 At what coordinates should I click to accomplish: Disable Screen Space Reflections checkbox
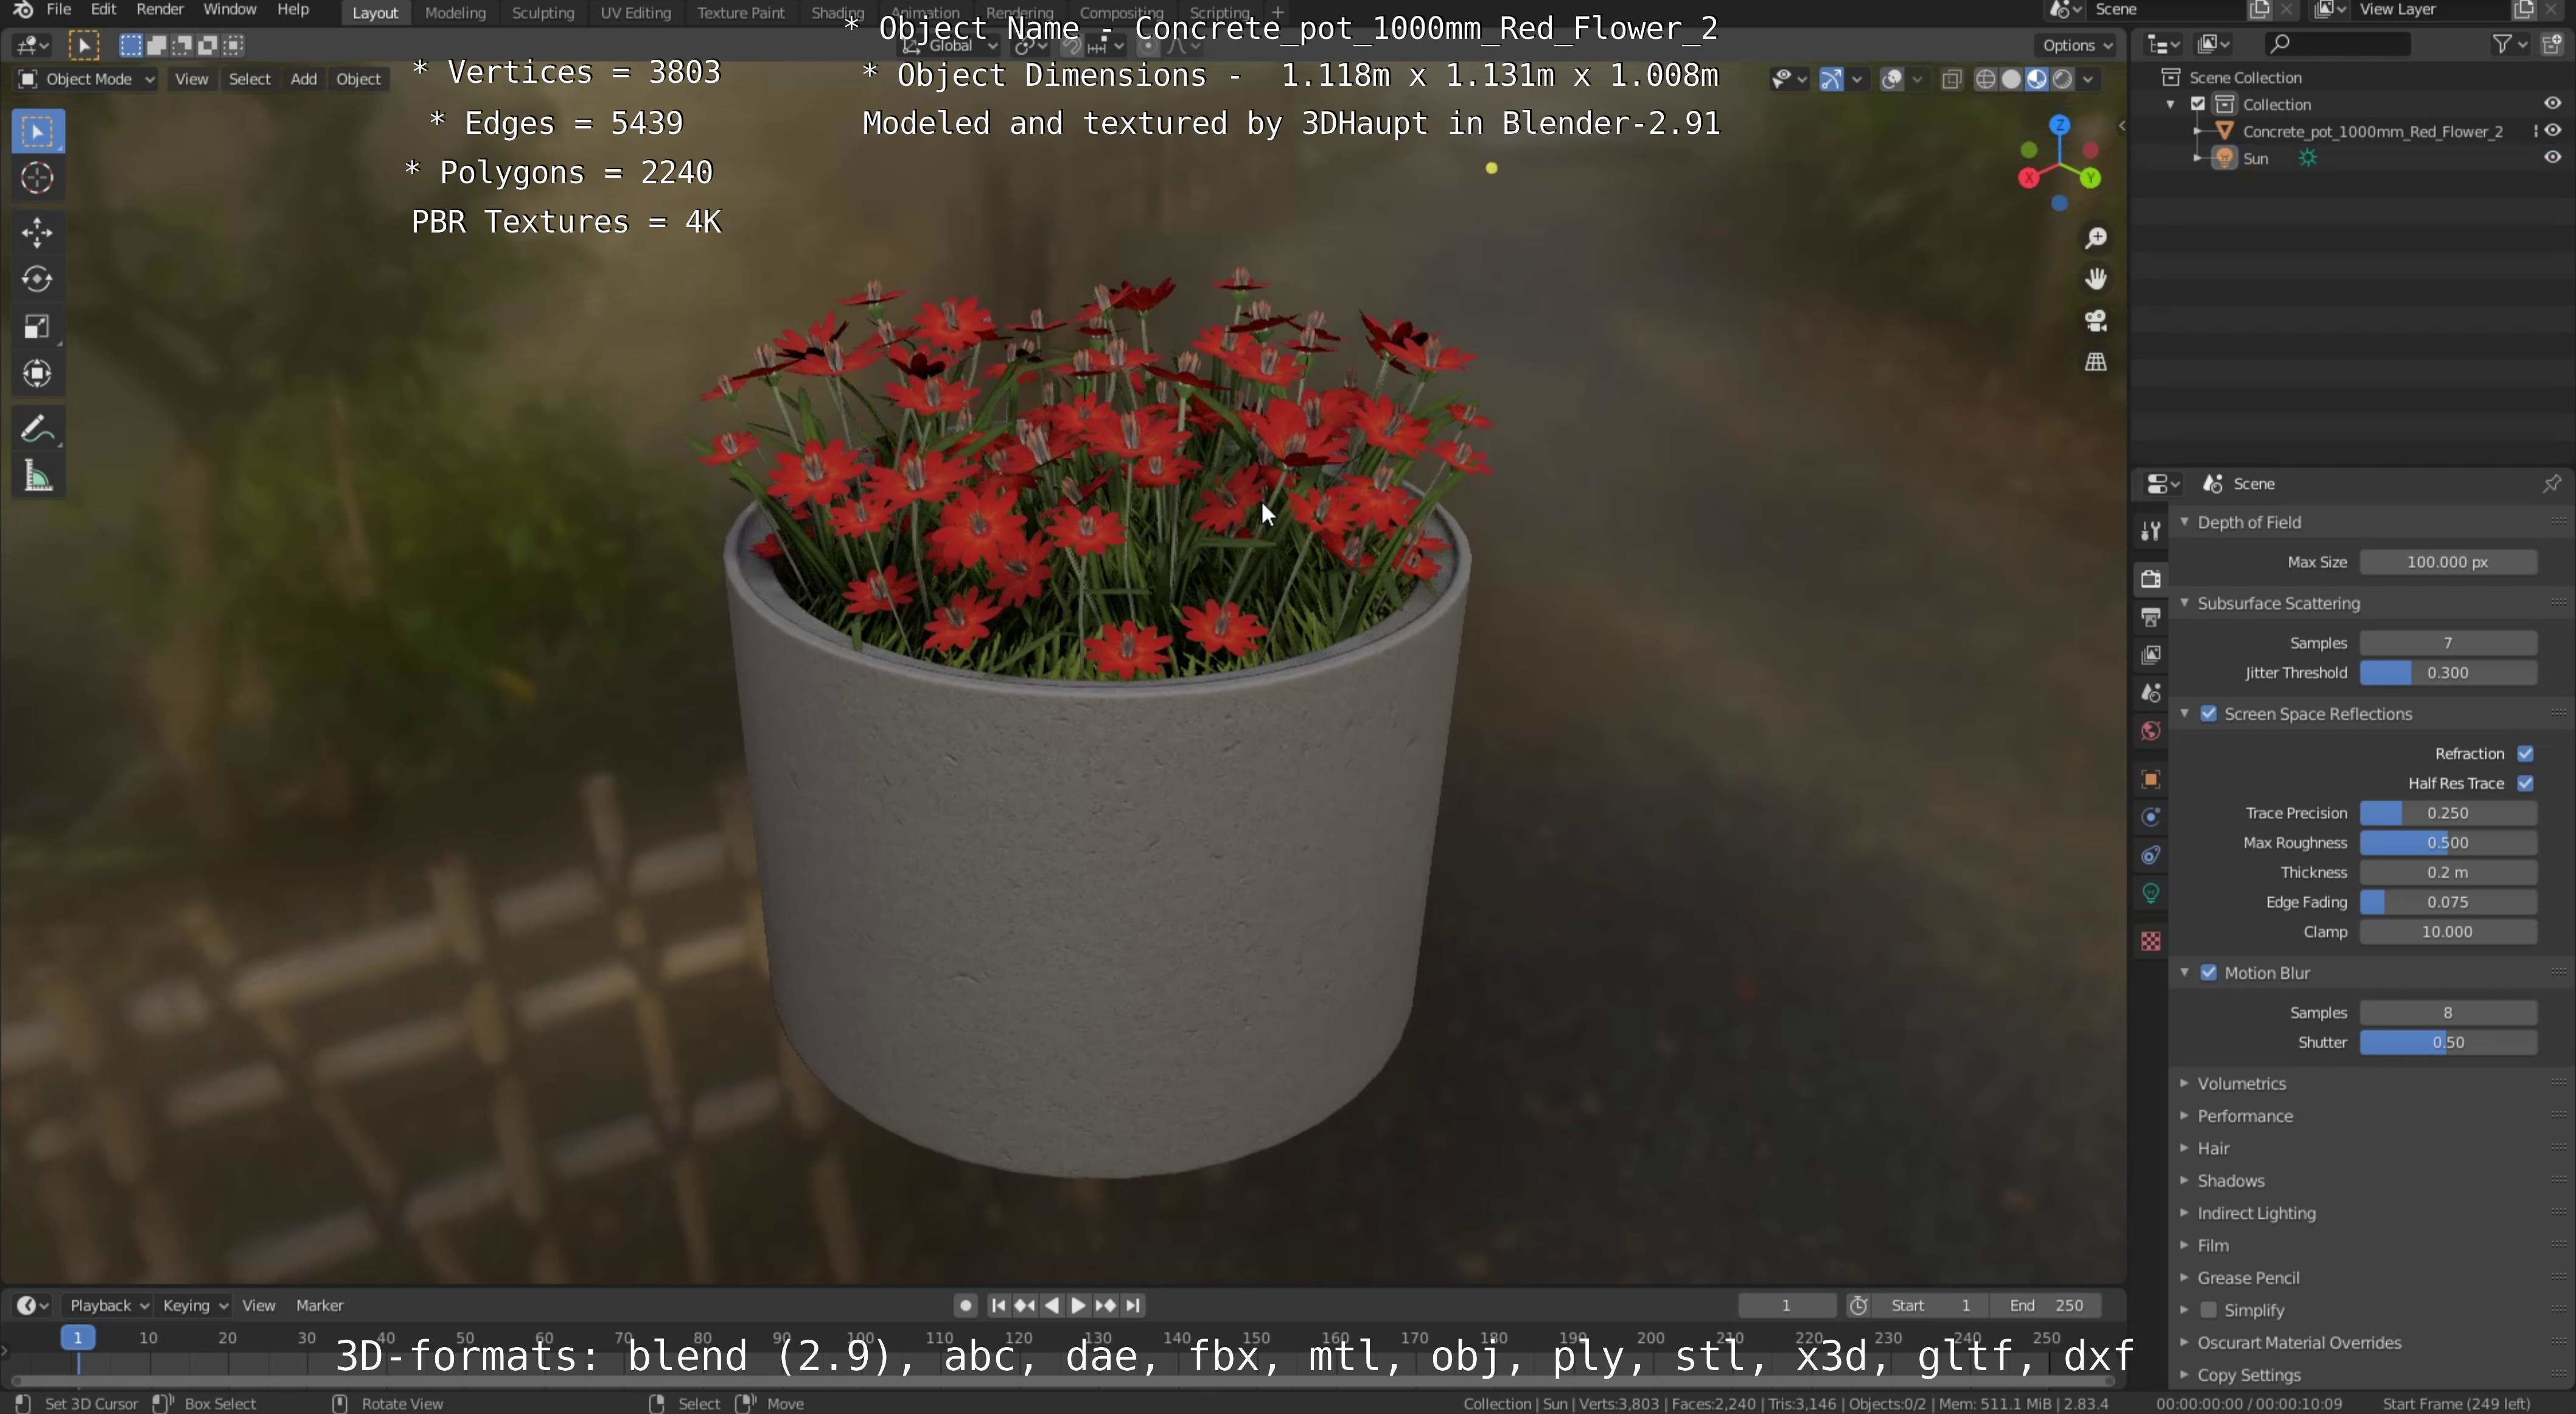click(x=2209, y=714)
